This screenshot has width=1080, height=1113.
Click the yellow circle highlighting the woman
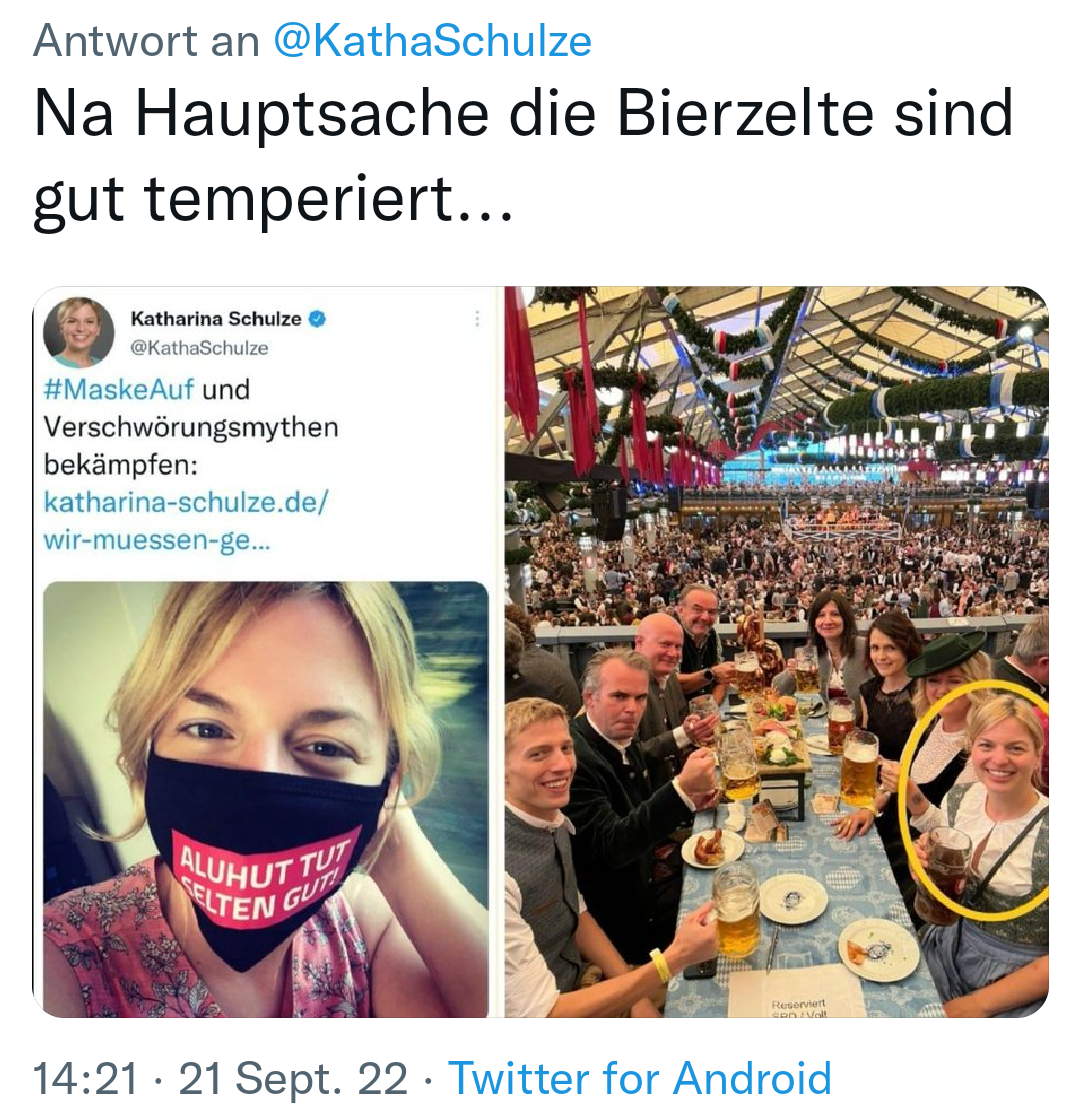click(x=975, y=801)
